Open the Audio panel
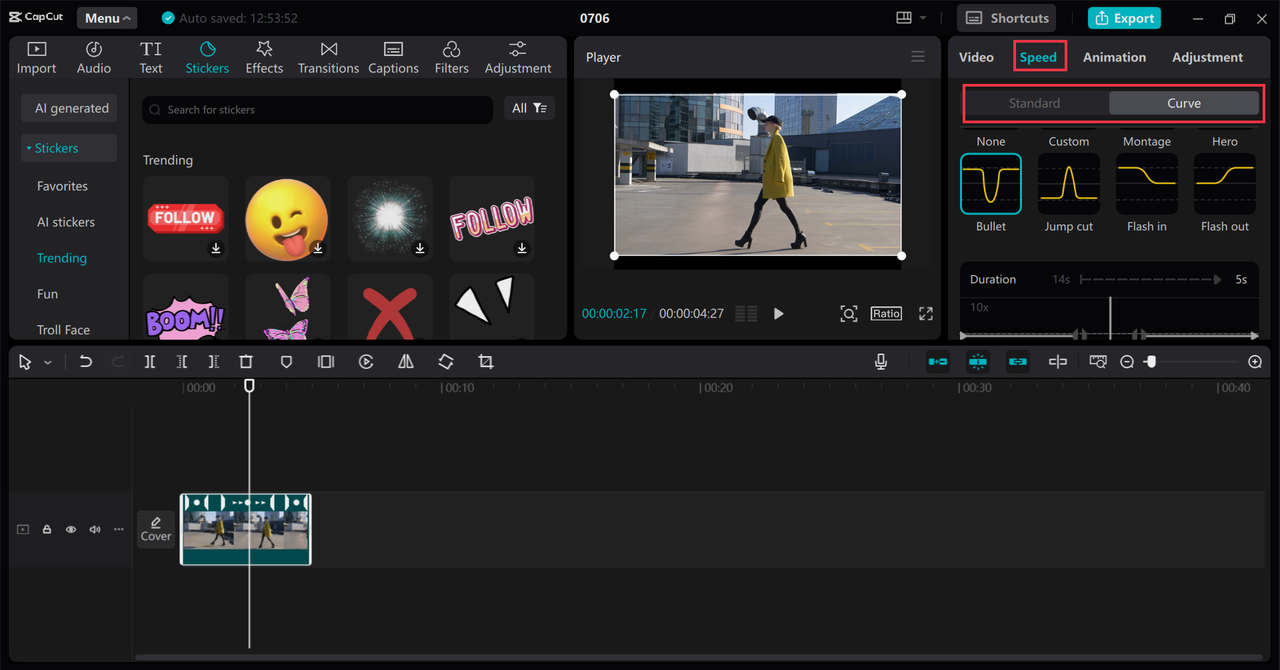The width and height of the screenshot is (1280, 670). [x=94, y=58]
